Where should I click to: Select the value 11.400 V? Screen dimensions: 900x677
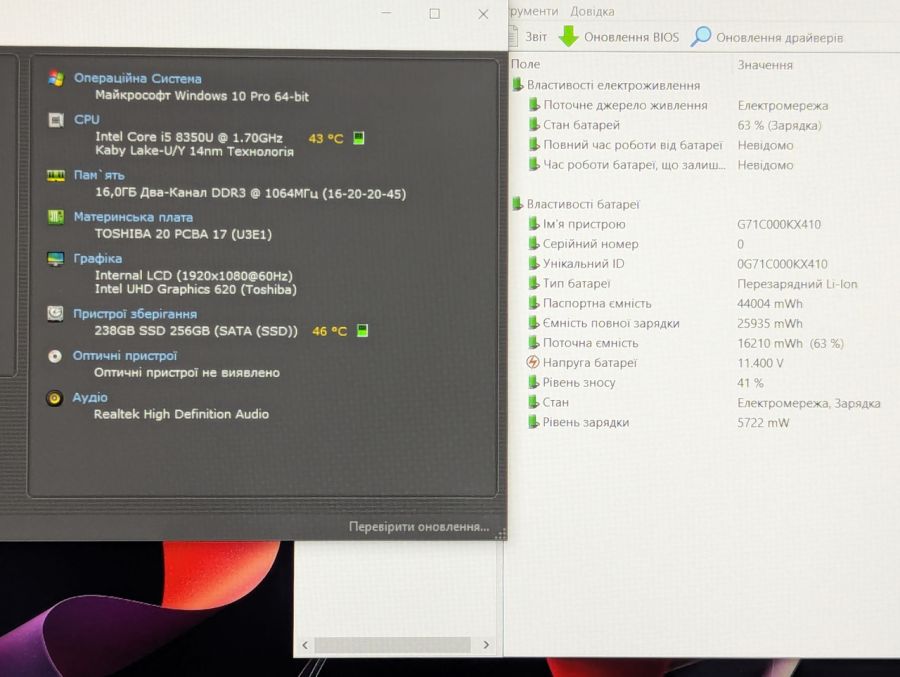(760, 363)
